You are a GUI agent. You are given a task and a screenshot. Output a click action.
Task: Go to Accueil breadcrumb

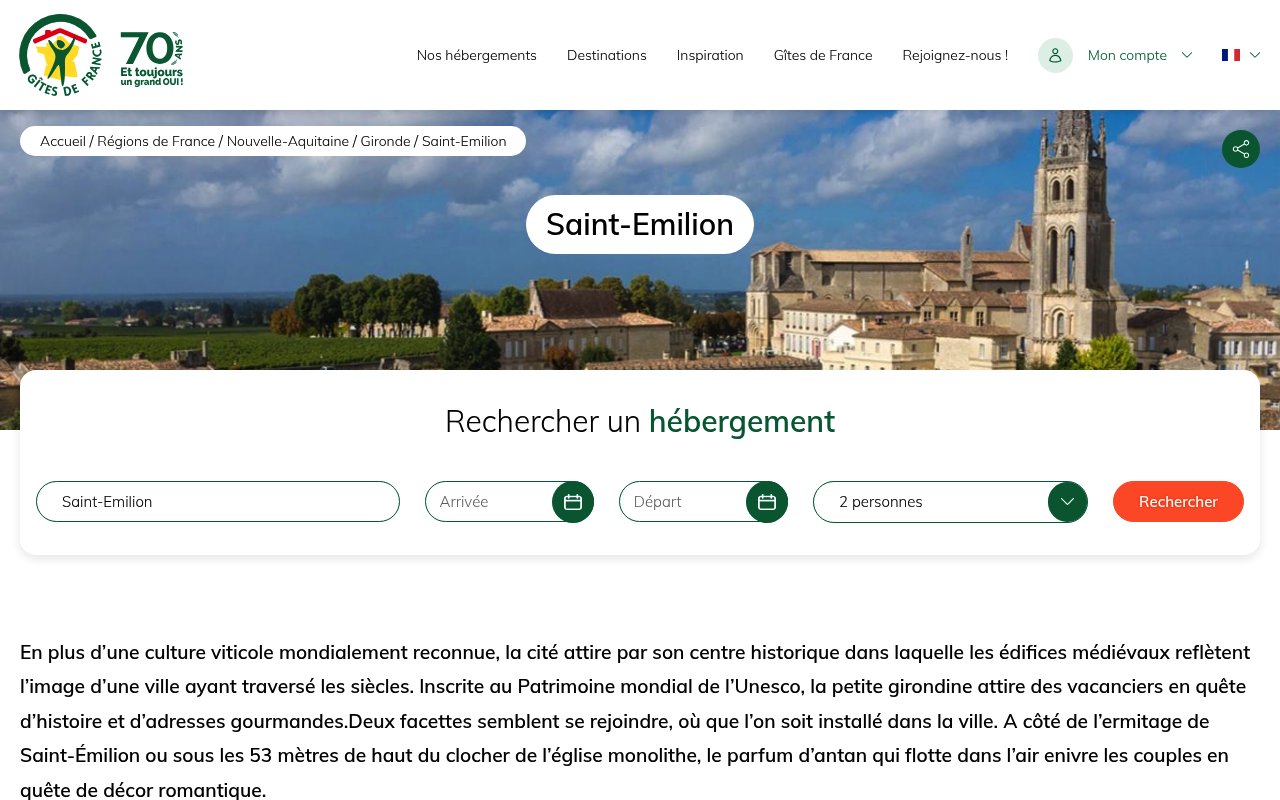(63, 141)
